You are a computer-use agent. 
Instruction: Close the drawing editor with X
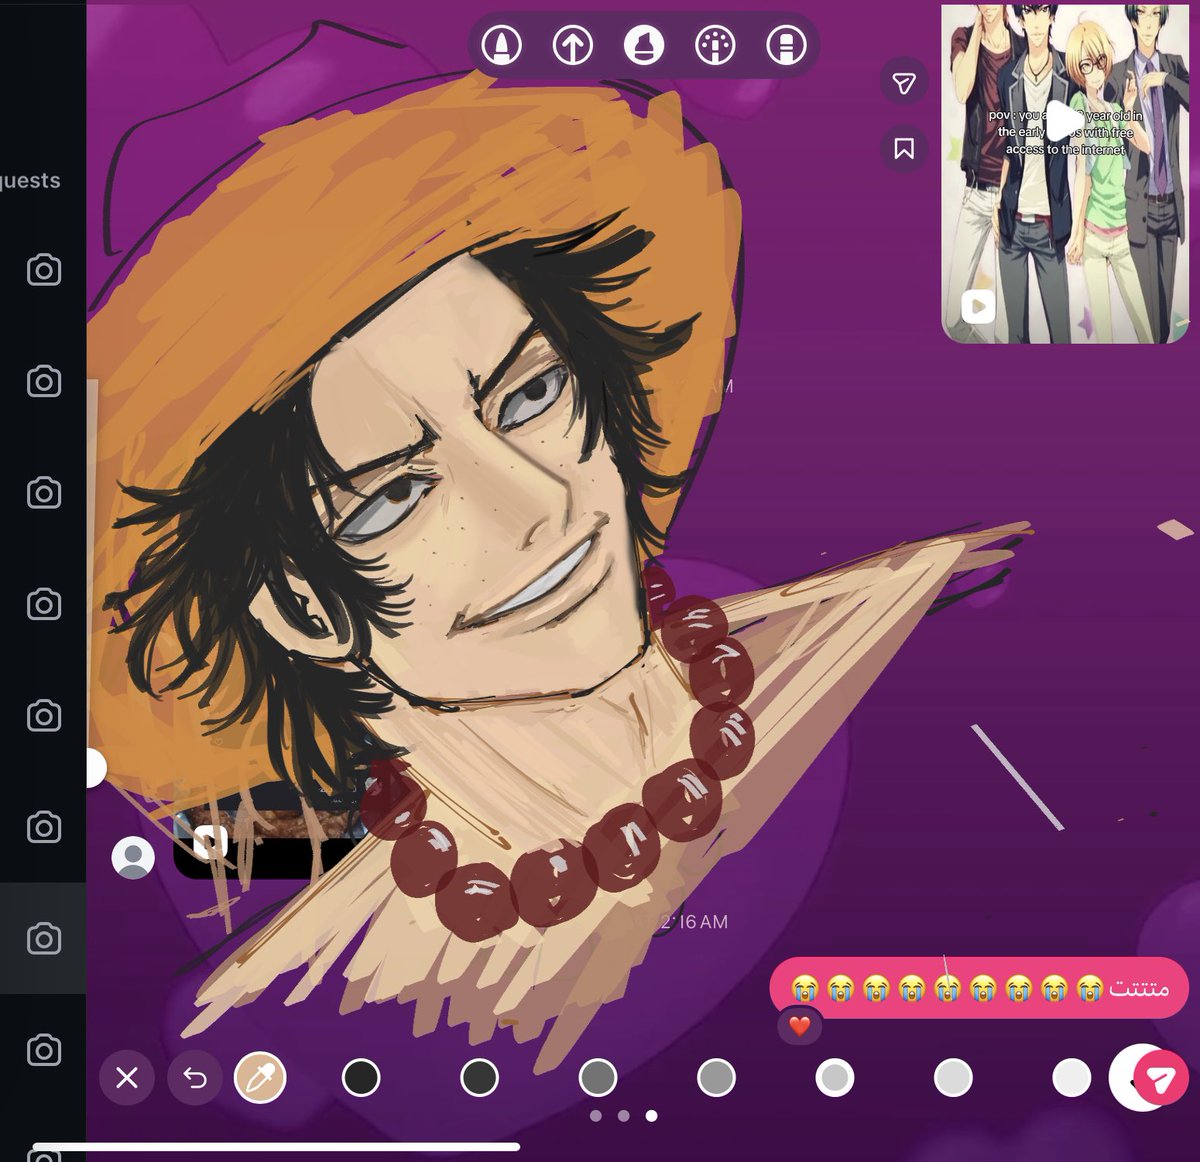[127, 1078]
